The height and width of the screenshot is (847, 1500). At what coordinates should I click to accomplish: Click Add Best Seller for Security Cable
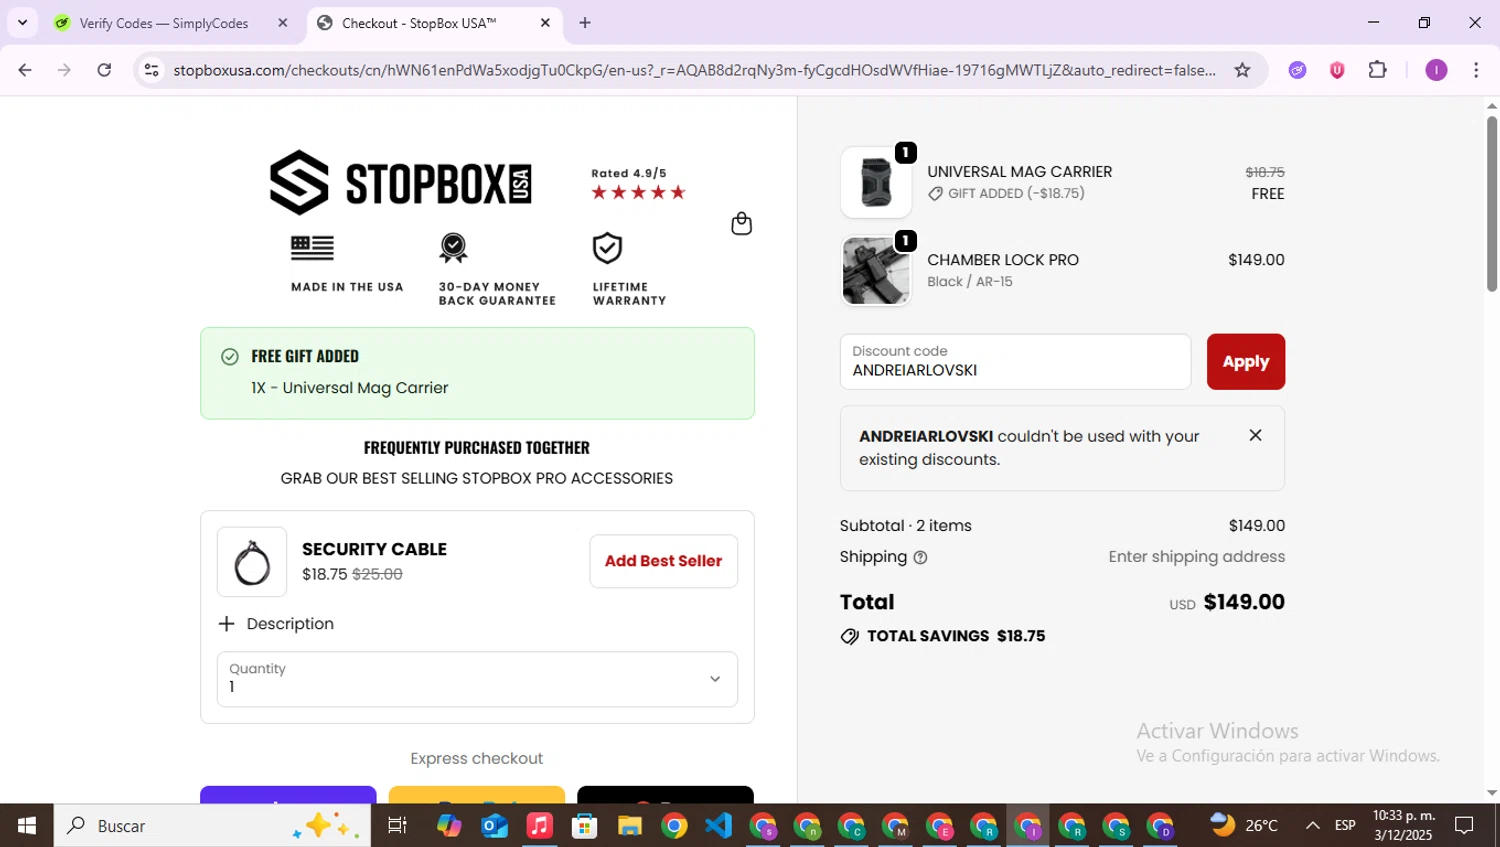click(x=663, y=561)
